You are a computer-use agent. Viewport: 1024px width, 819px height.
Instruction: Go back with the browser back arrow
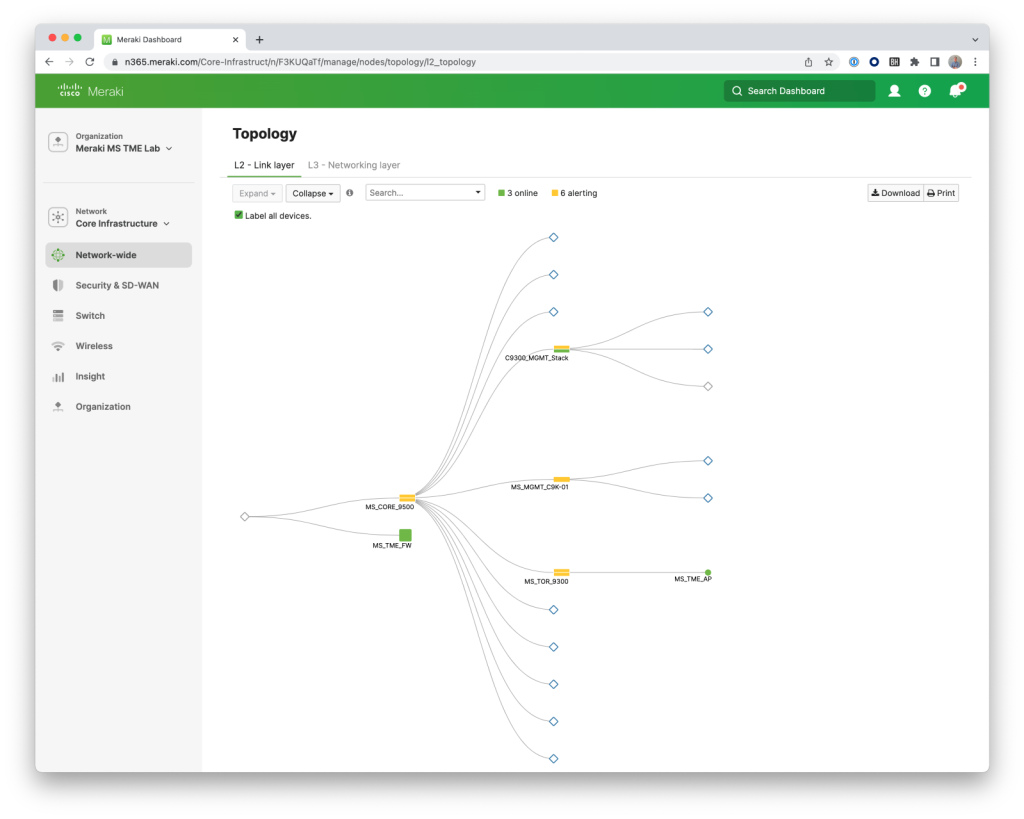click(50, 62)
